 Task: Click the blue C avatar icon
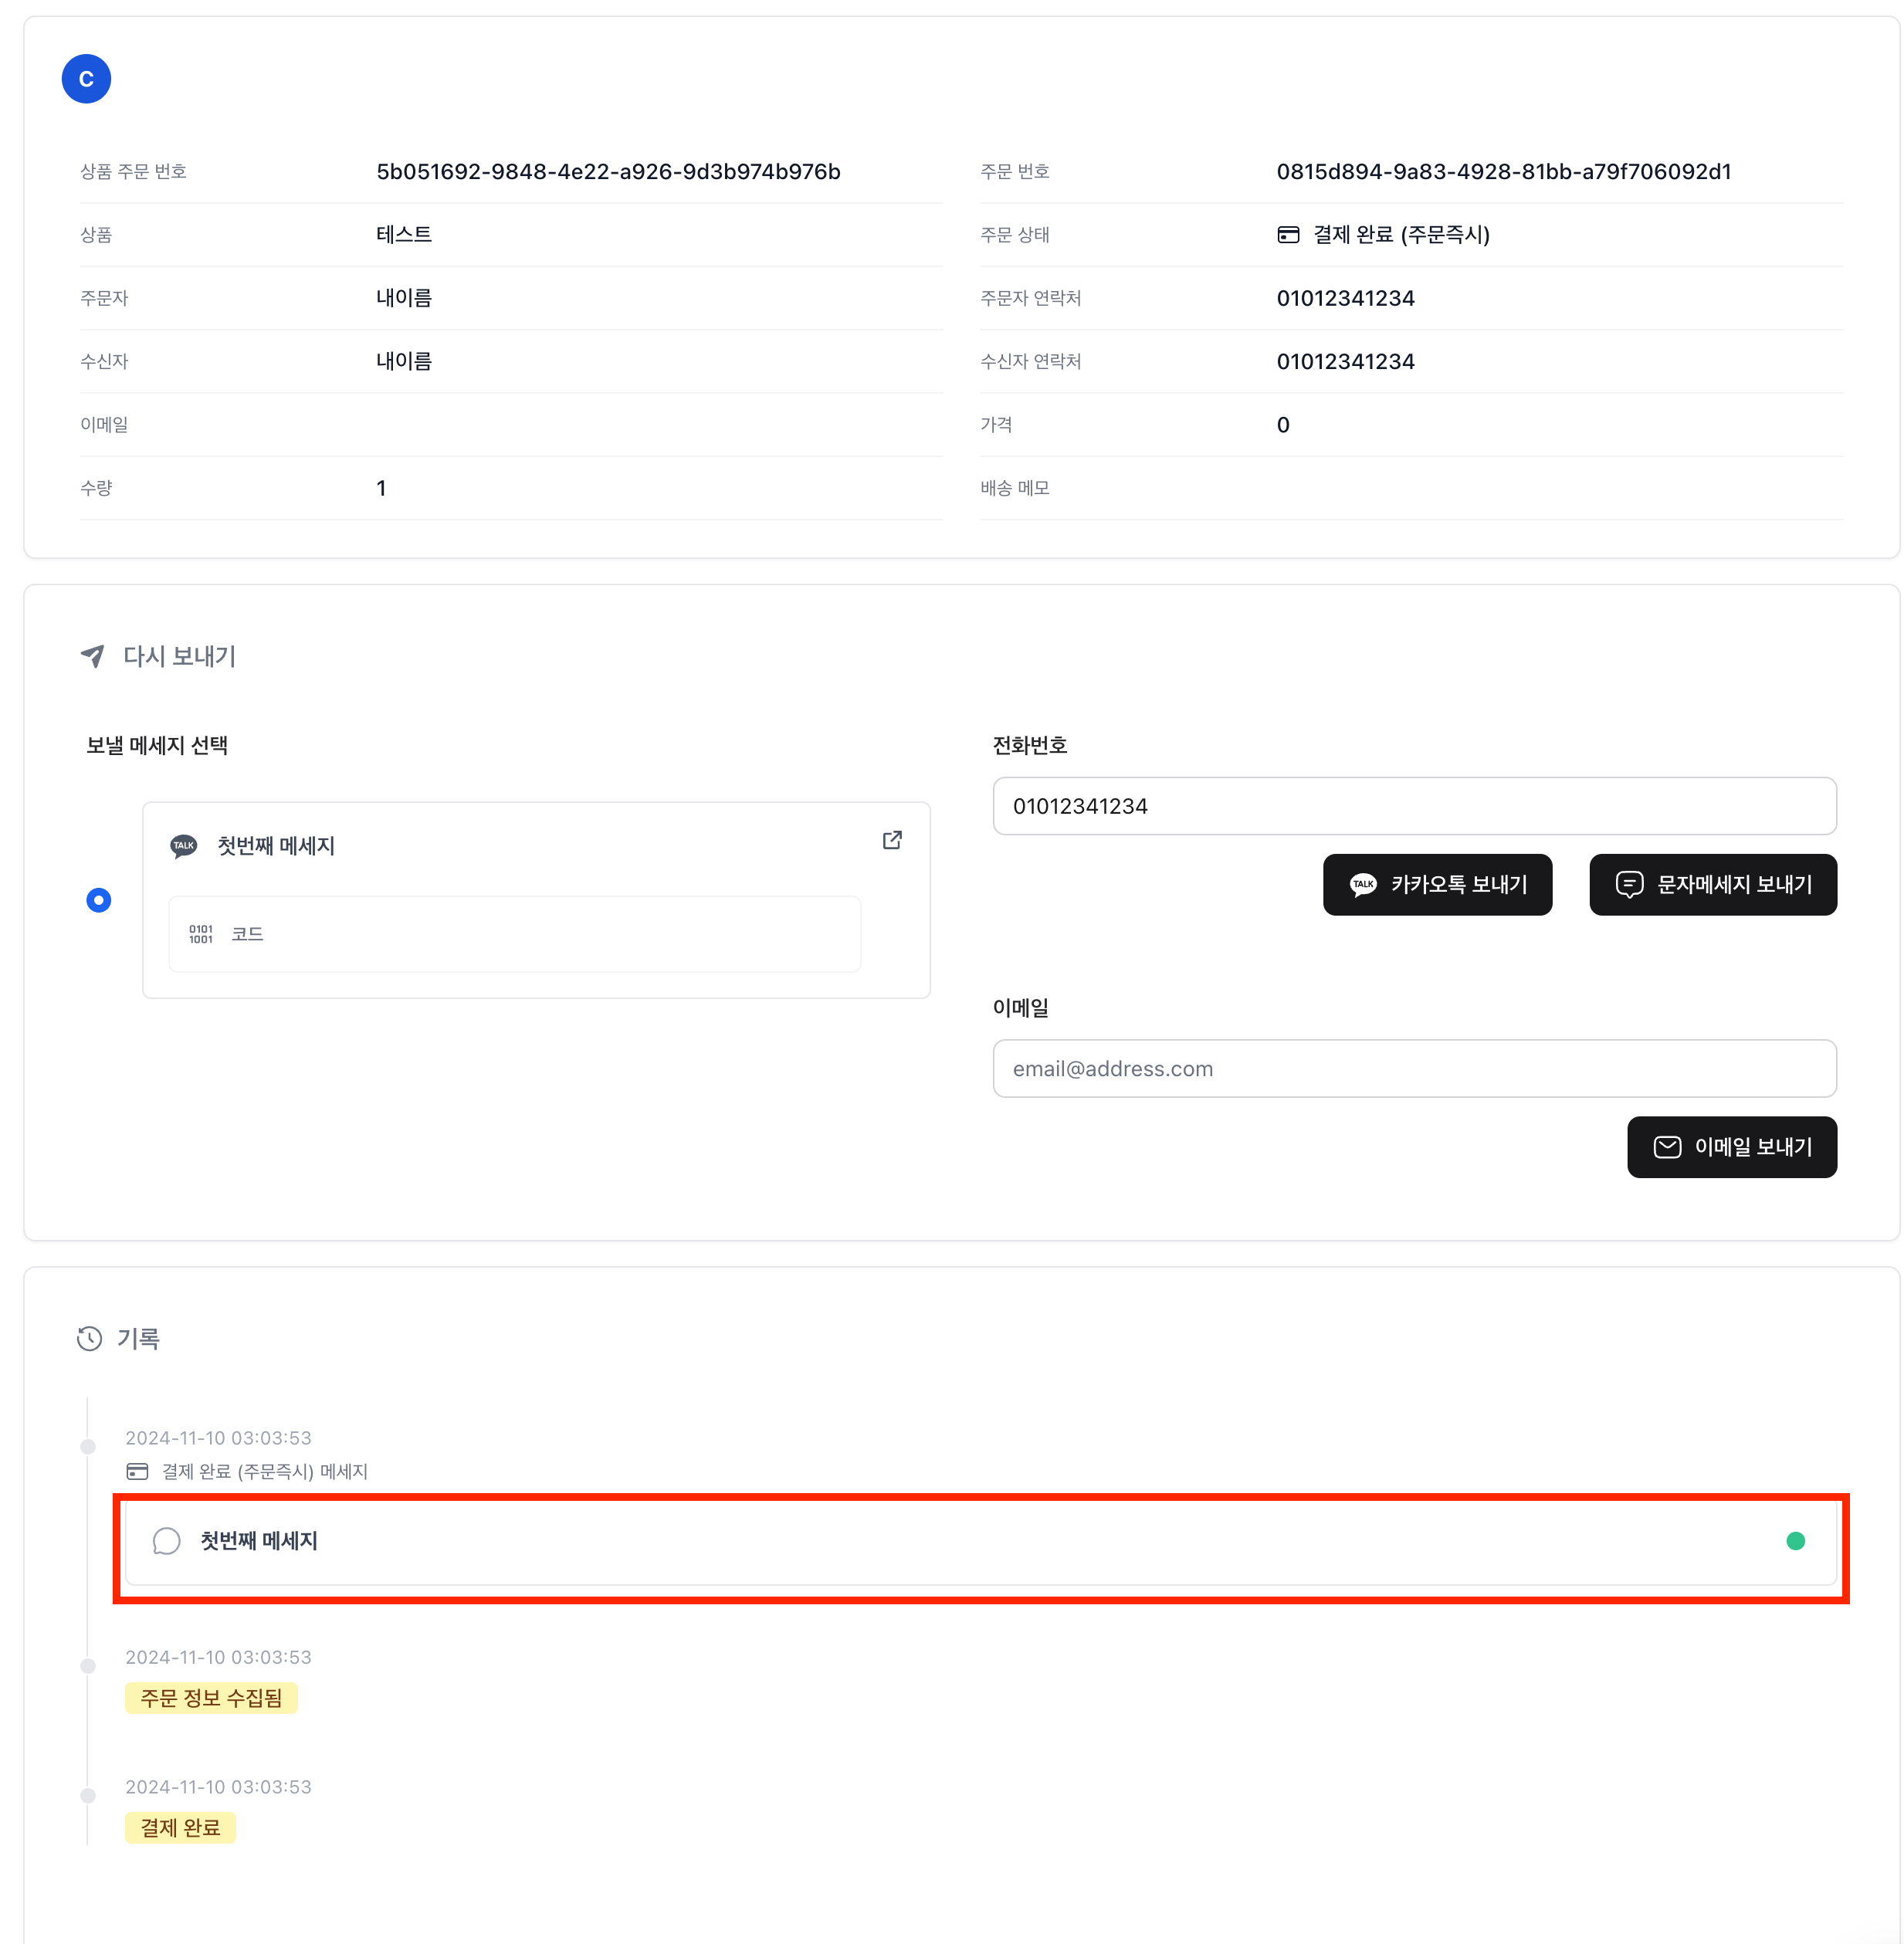pyautogui.click(x=86, y=79)
